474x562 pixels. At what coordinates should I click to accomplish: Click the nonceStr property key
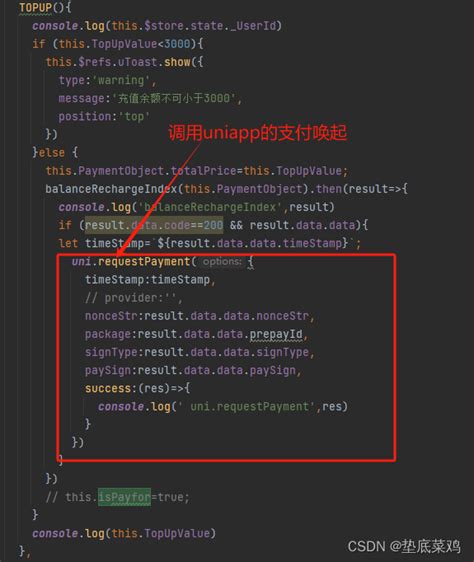111,316
